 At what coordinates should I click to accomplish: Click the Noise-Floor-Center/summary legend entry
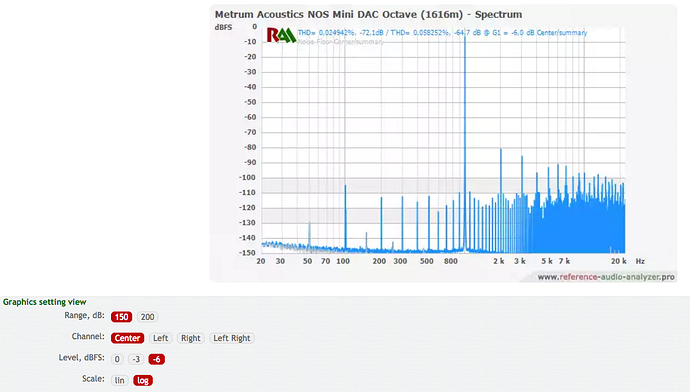tap(340, 42)
